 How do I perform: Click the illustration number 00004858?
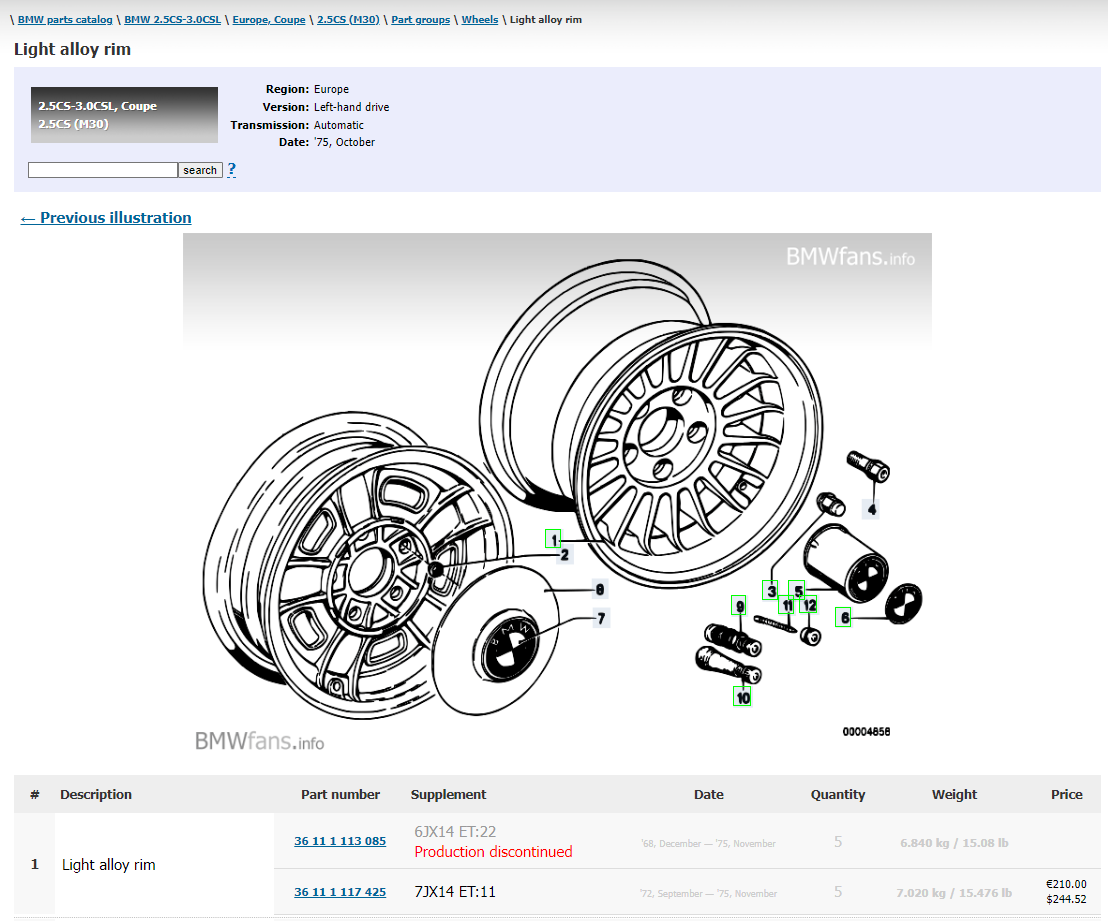(866, 732)
